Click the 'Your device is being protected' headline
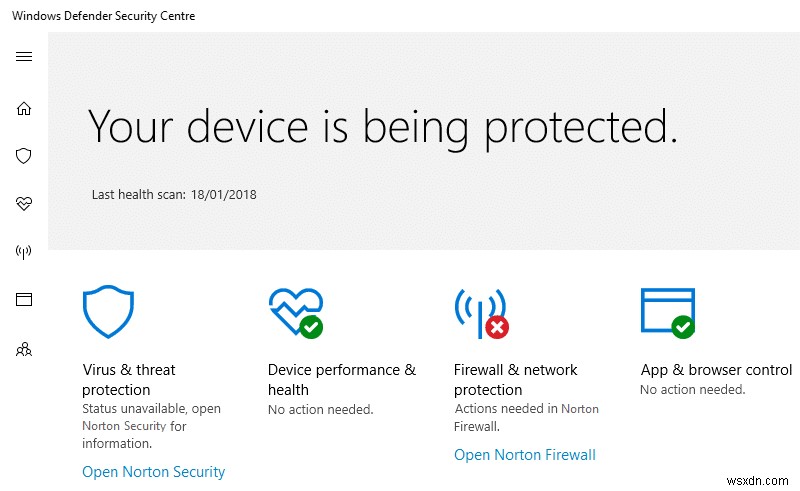This screenshot has height=491, width=800. click(383, 127)
